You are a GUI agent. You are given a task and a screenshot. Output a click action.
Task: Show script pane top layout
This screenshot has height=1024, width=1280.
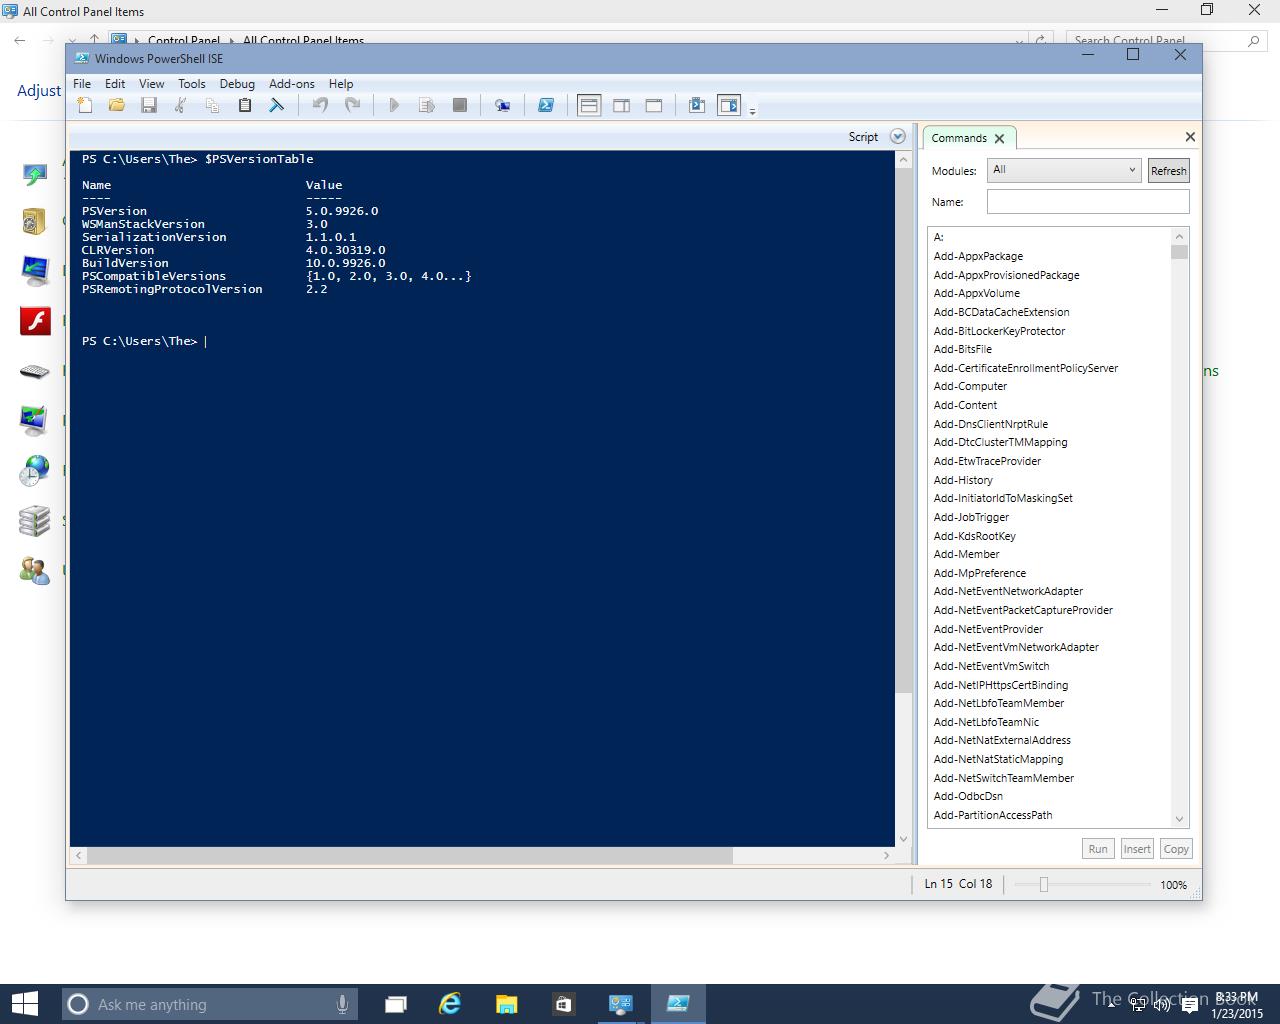(589, 105)
